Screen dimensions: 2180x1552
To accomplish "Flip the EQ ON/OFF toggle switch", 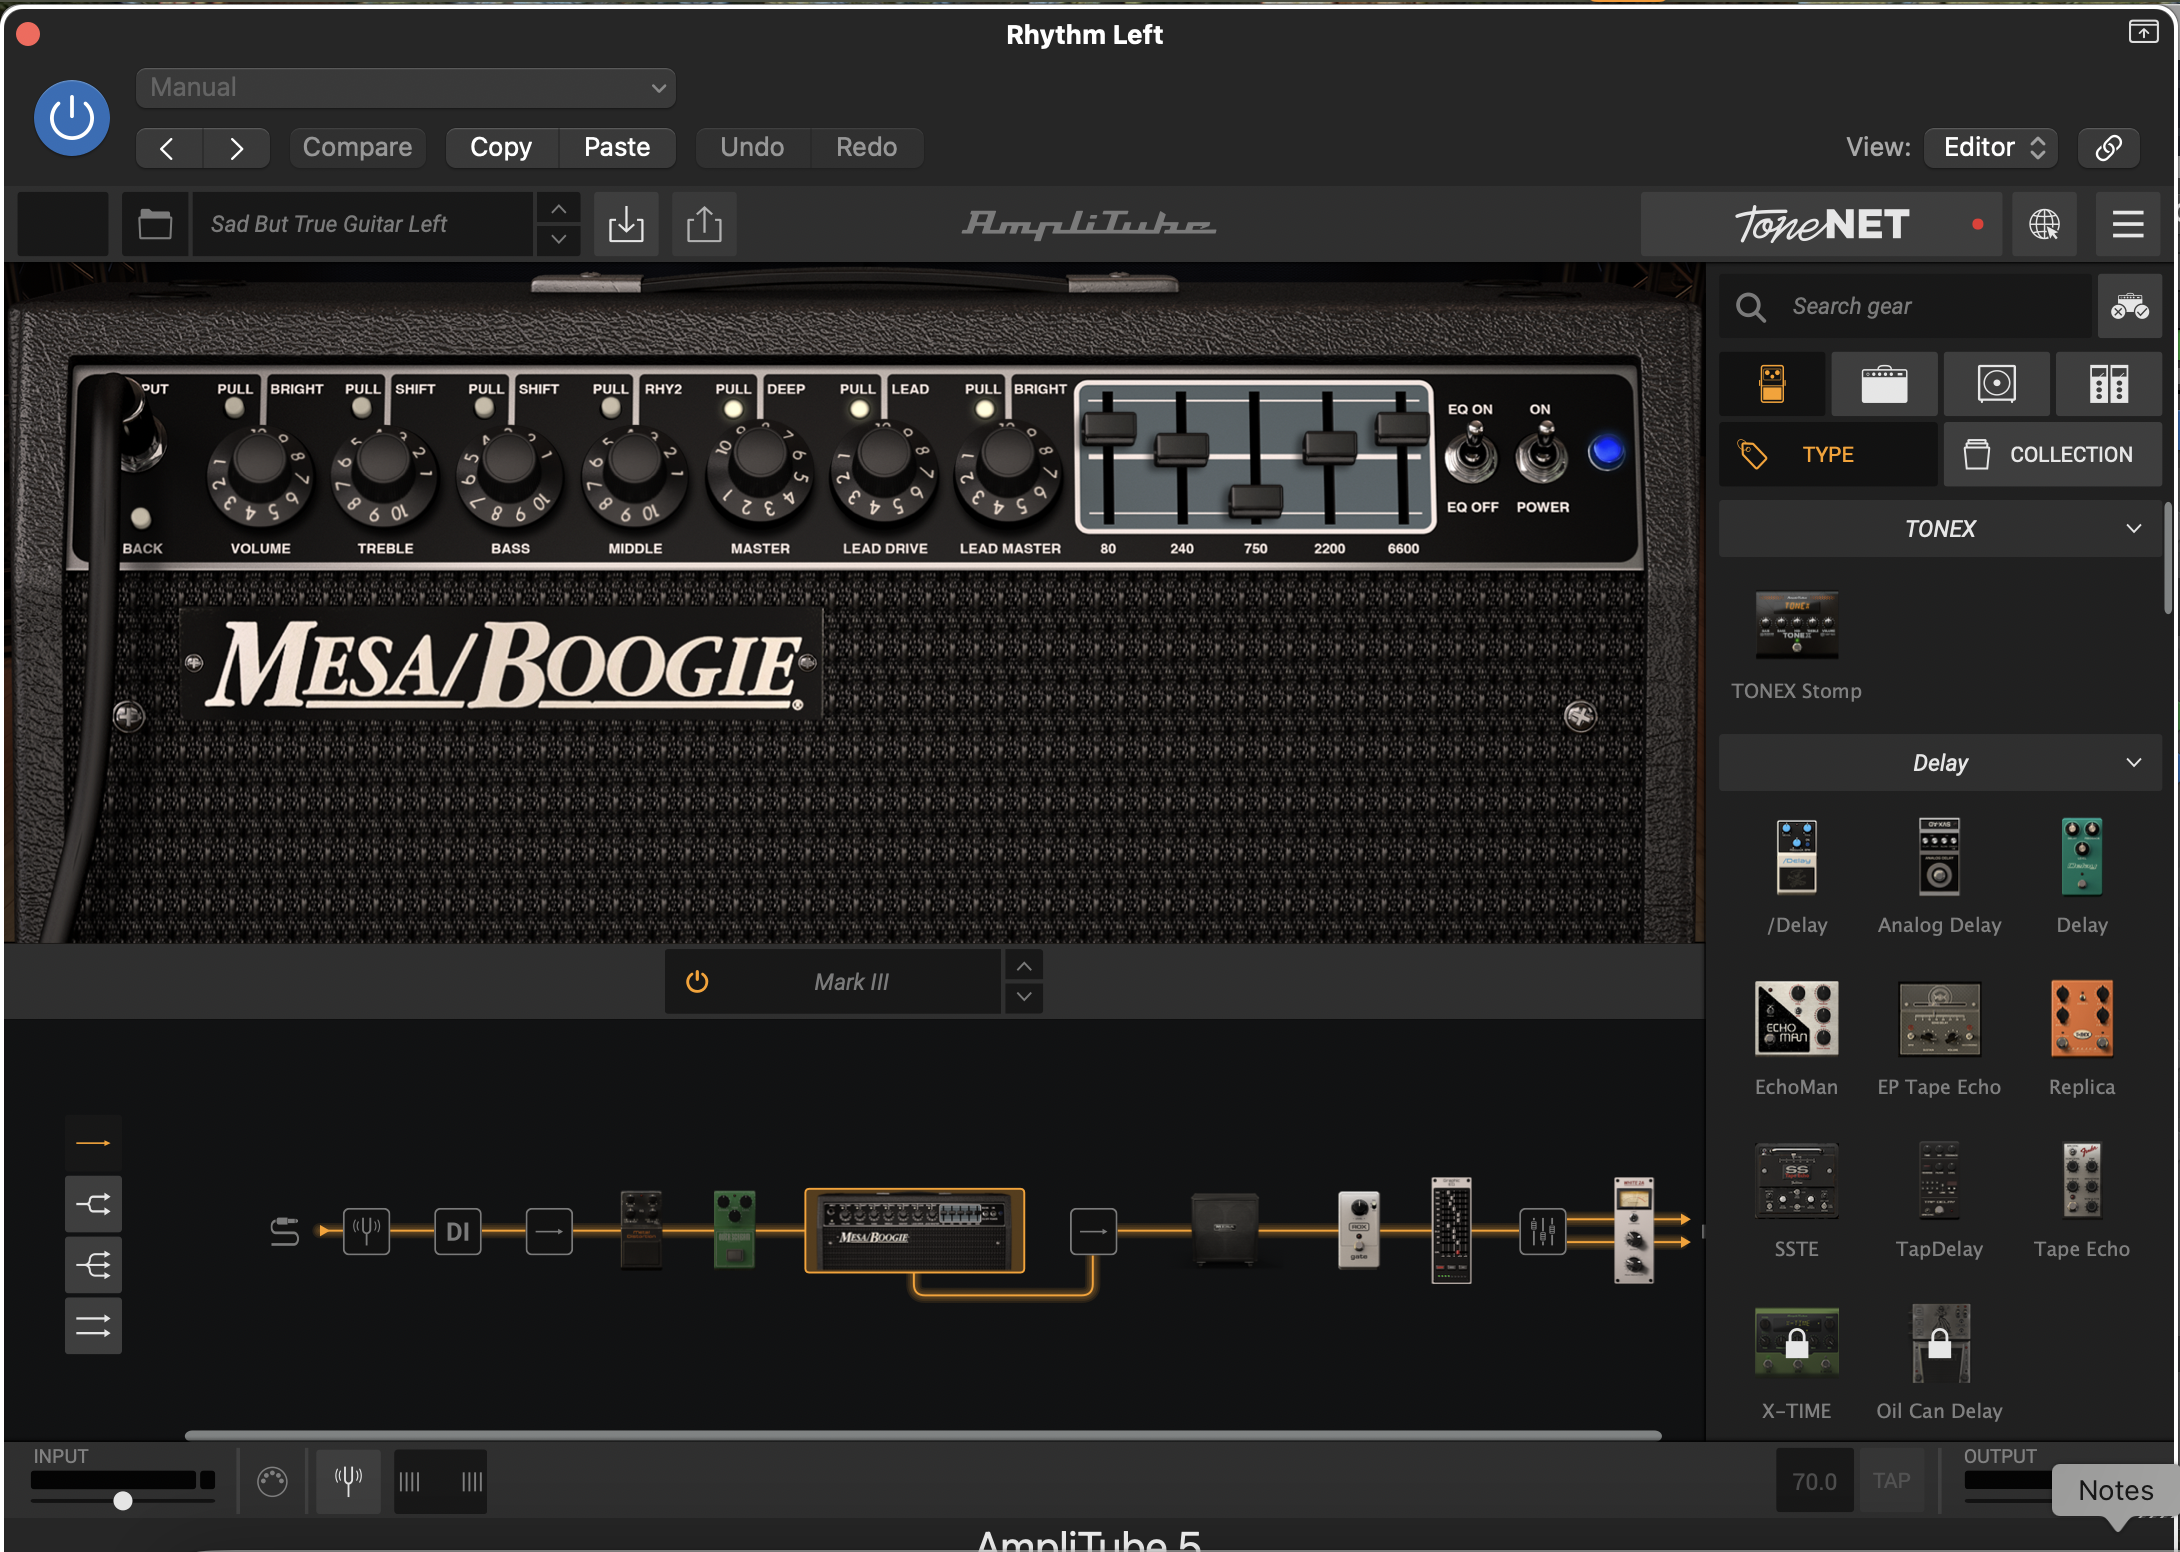I will (1472, 454).
